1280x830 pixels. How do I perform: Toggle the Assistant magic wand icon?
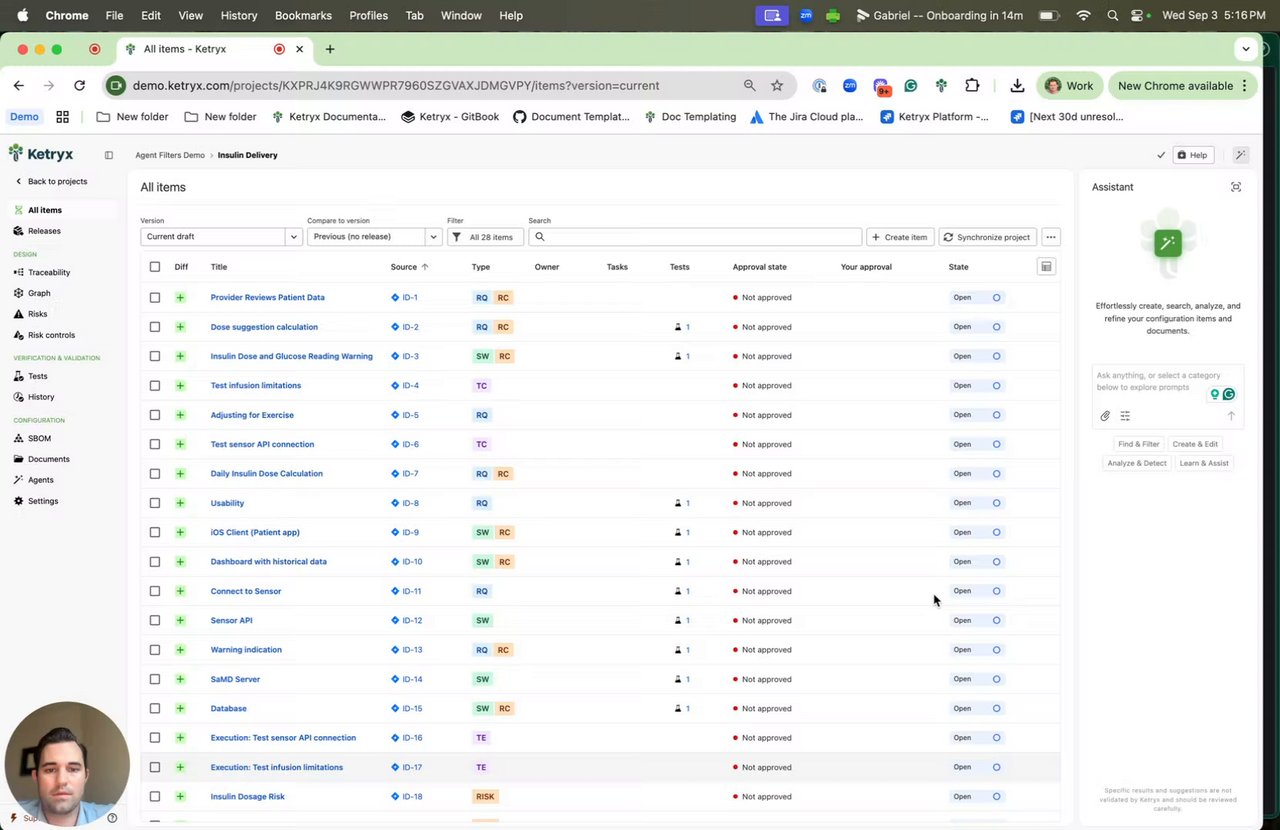pos(1240,155)
